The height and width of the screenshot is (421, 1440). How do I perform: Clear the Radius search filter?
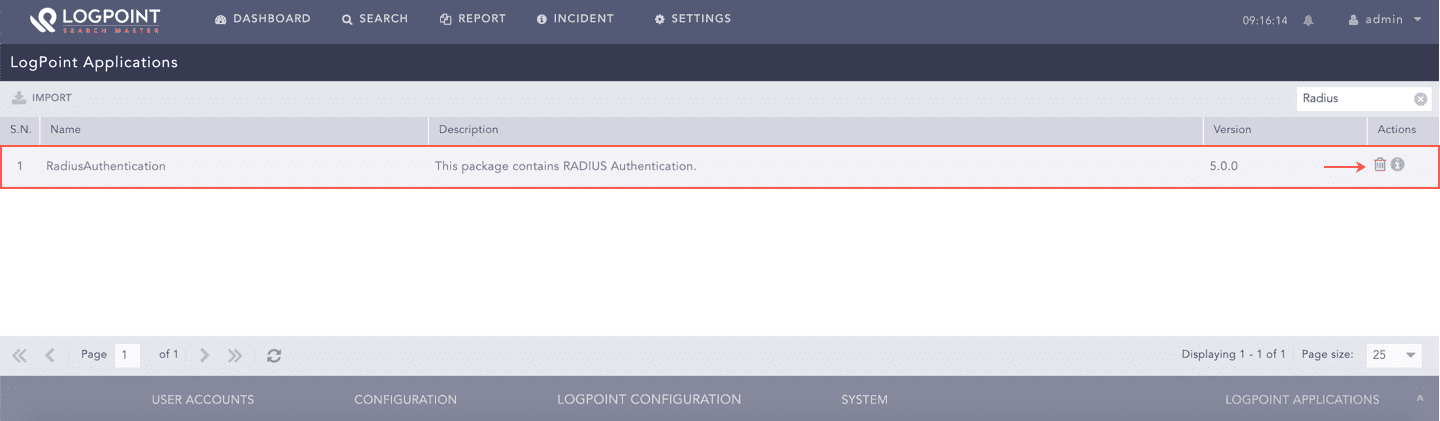[1420, 99]
